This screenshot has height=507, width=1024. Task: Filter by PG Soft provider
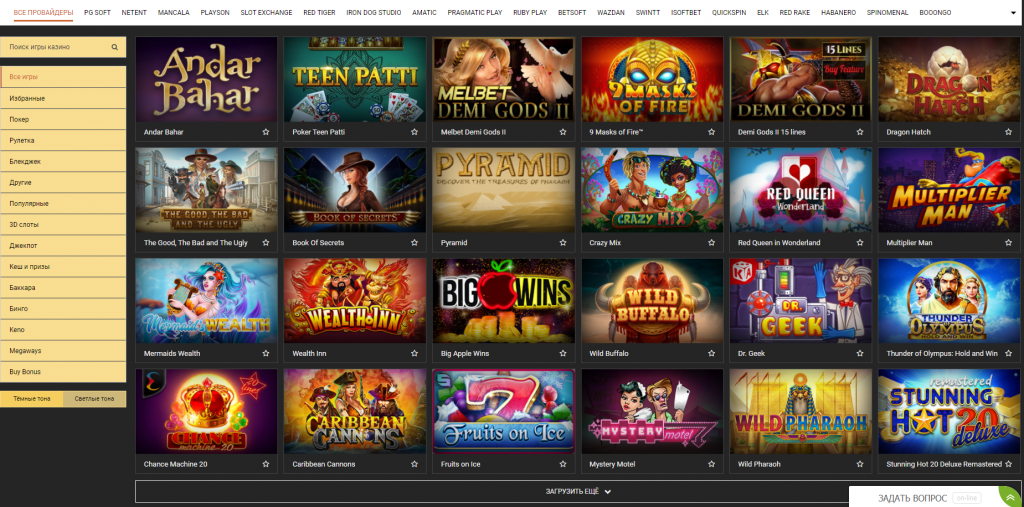coord(97,12)
